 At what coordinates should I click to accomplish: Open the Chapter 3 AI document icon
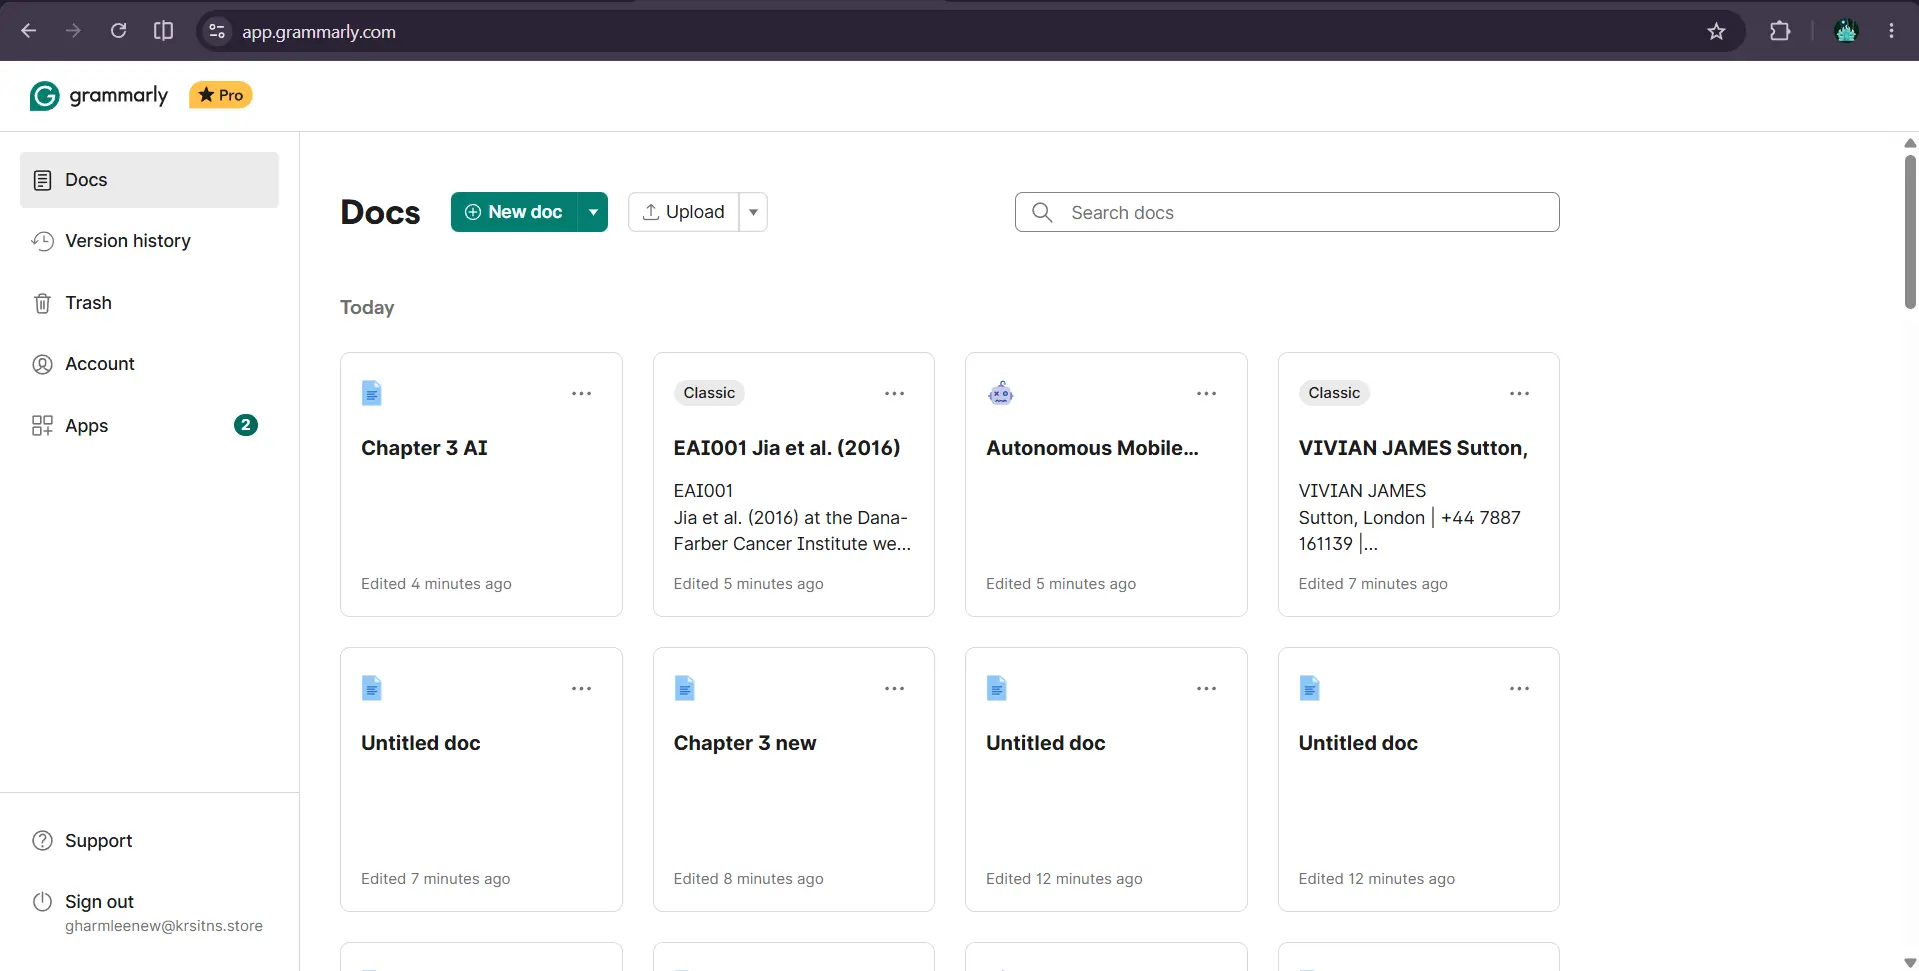372,393
